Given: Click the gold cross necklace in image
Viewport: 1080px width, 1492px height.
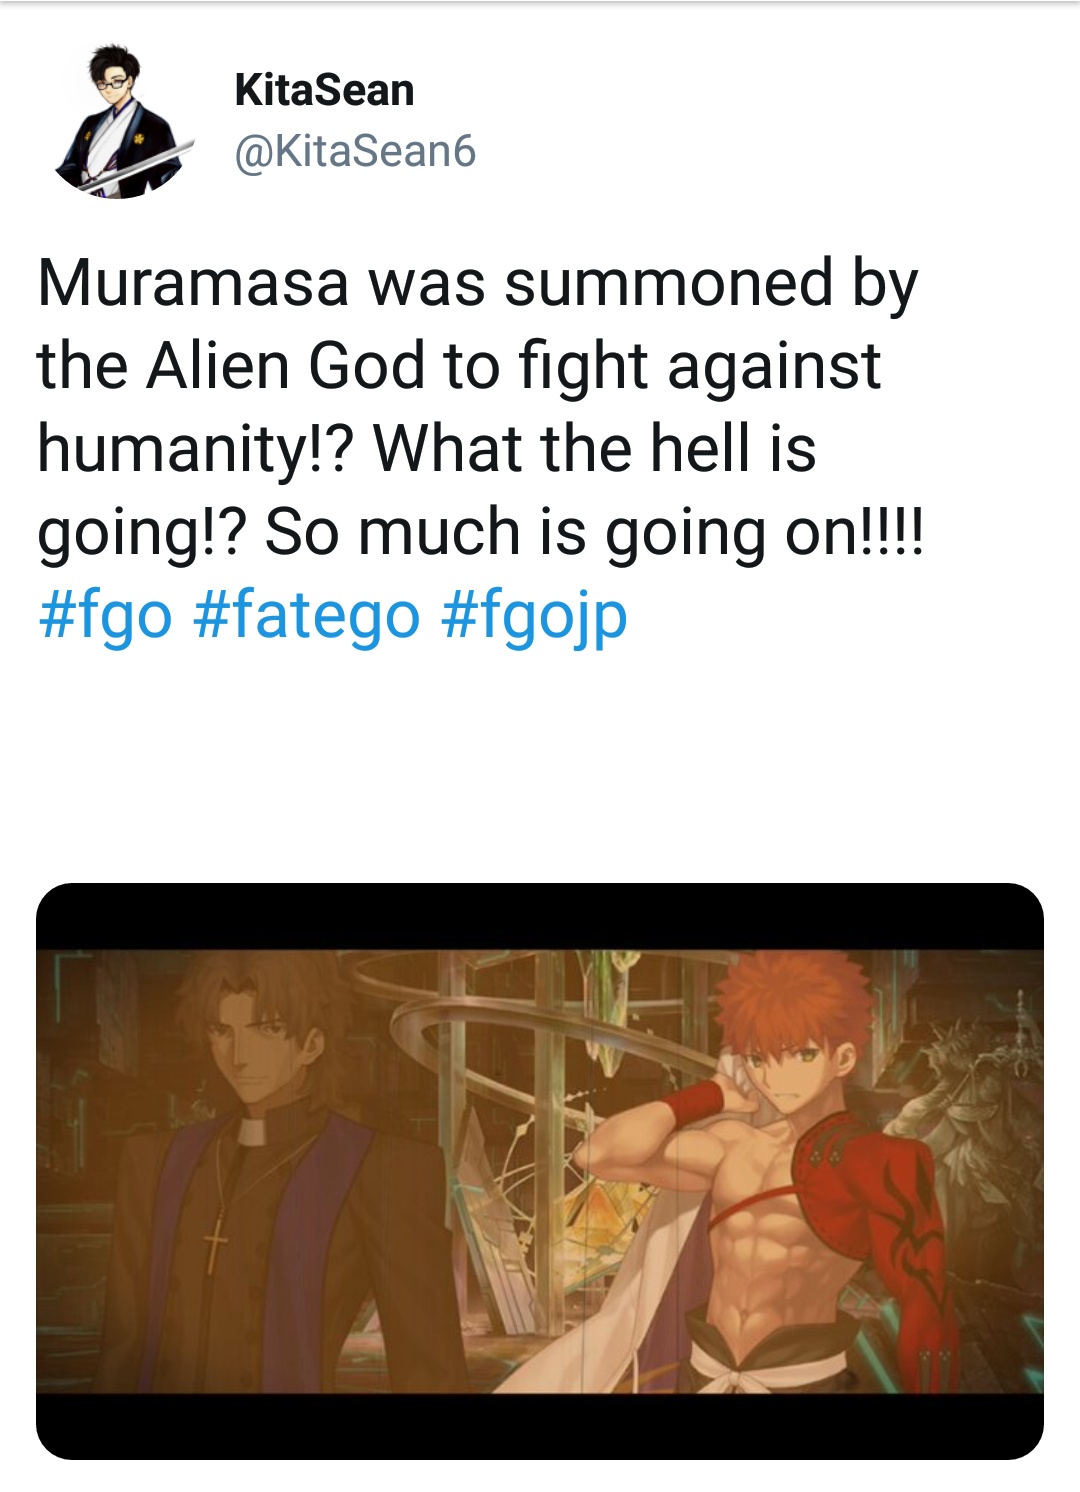Looking at the screenshot, I should click(x=215, y=1245).
